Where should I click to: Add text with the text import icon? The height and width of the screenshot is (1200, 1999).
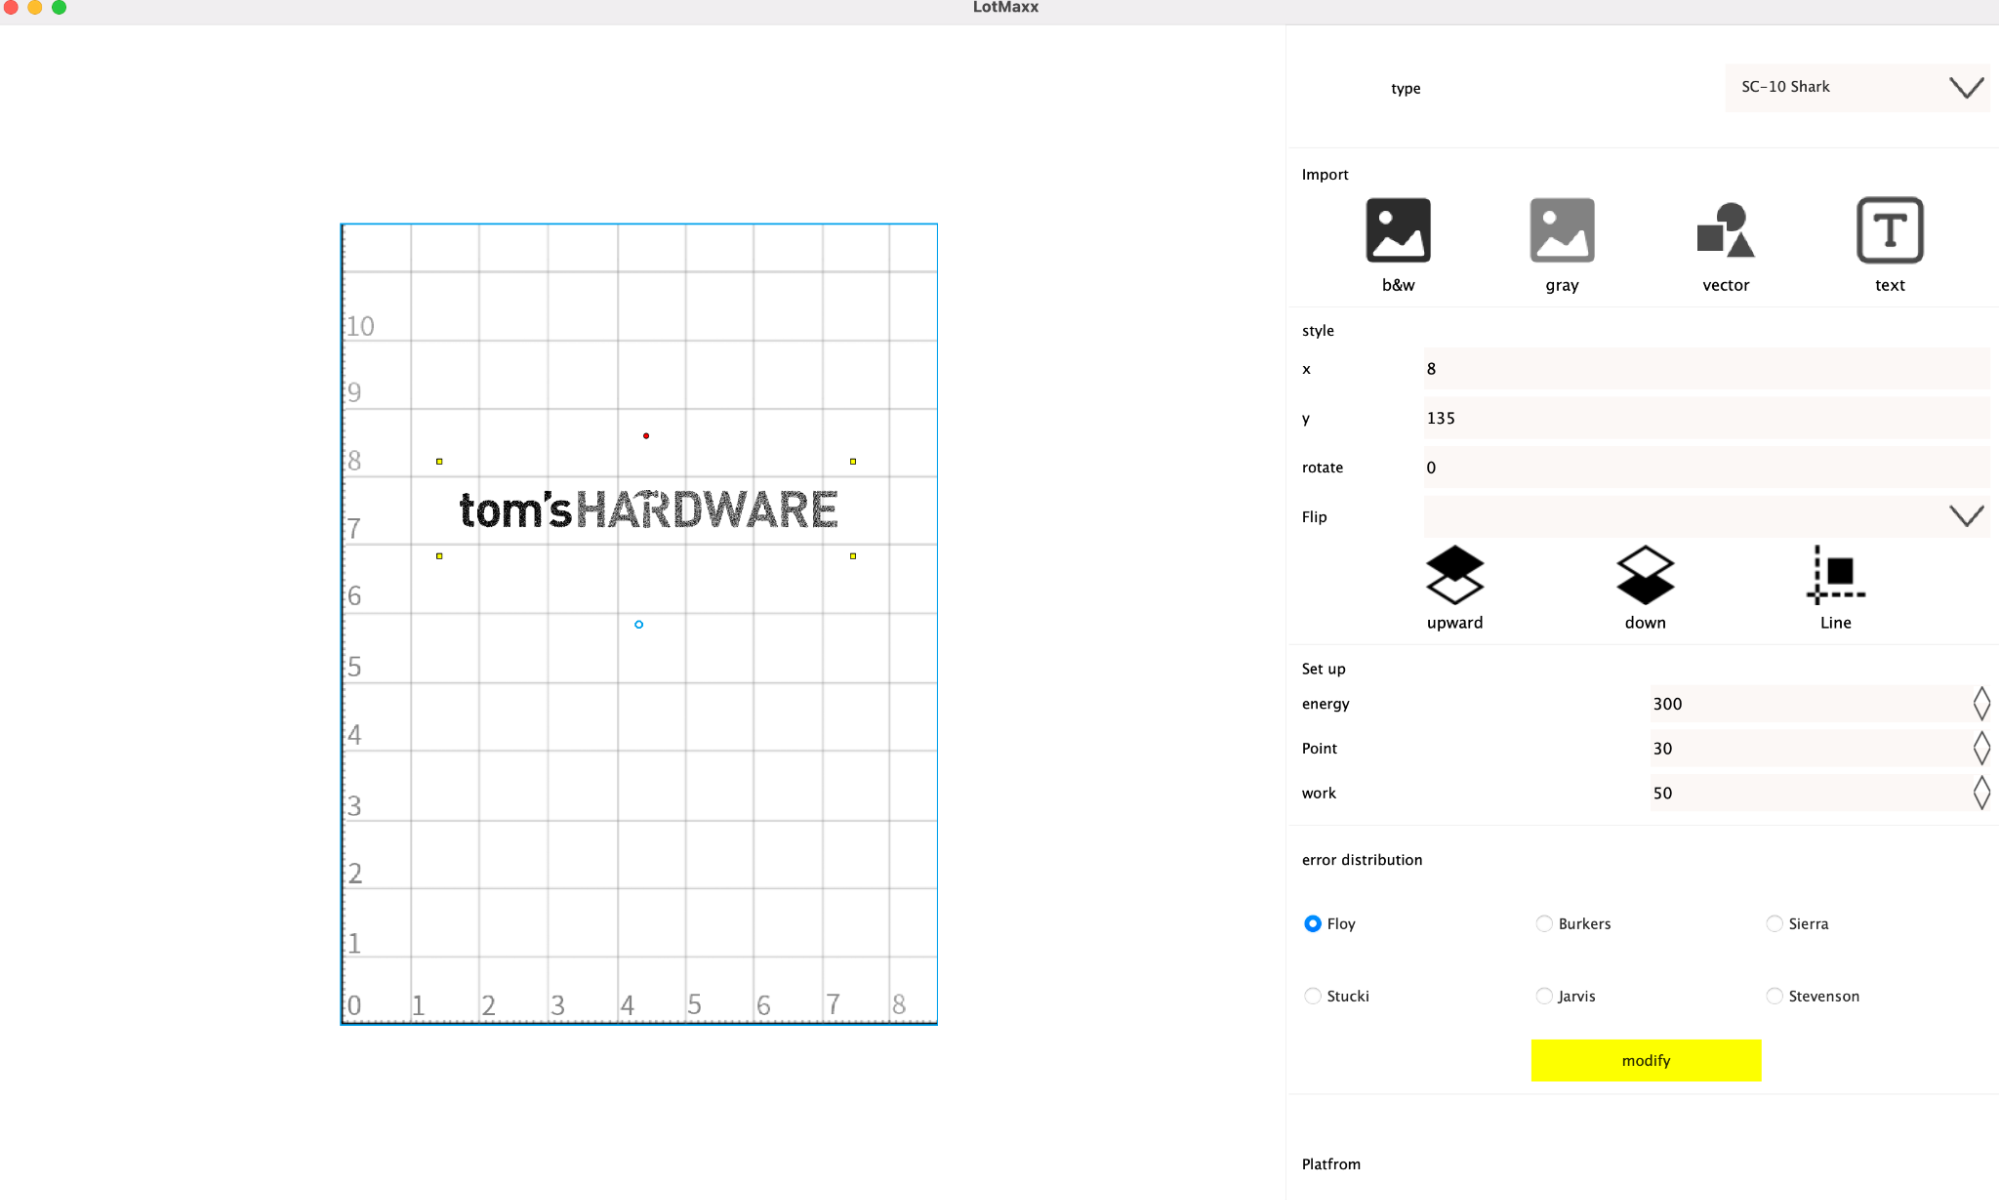click(1890, 231)
